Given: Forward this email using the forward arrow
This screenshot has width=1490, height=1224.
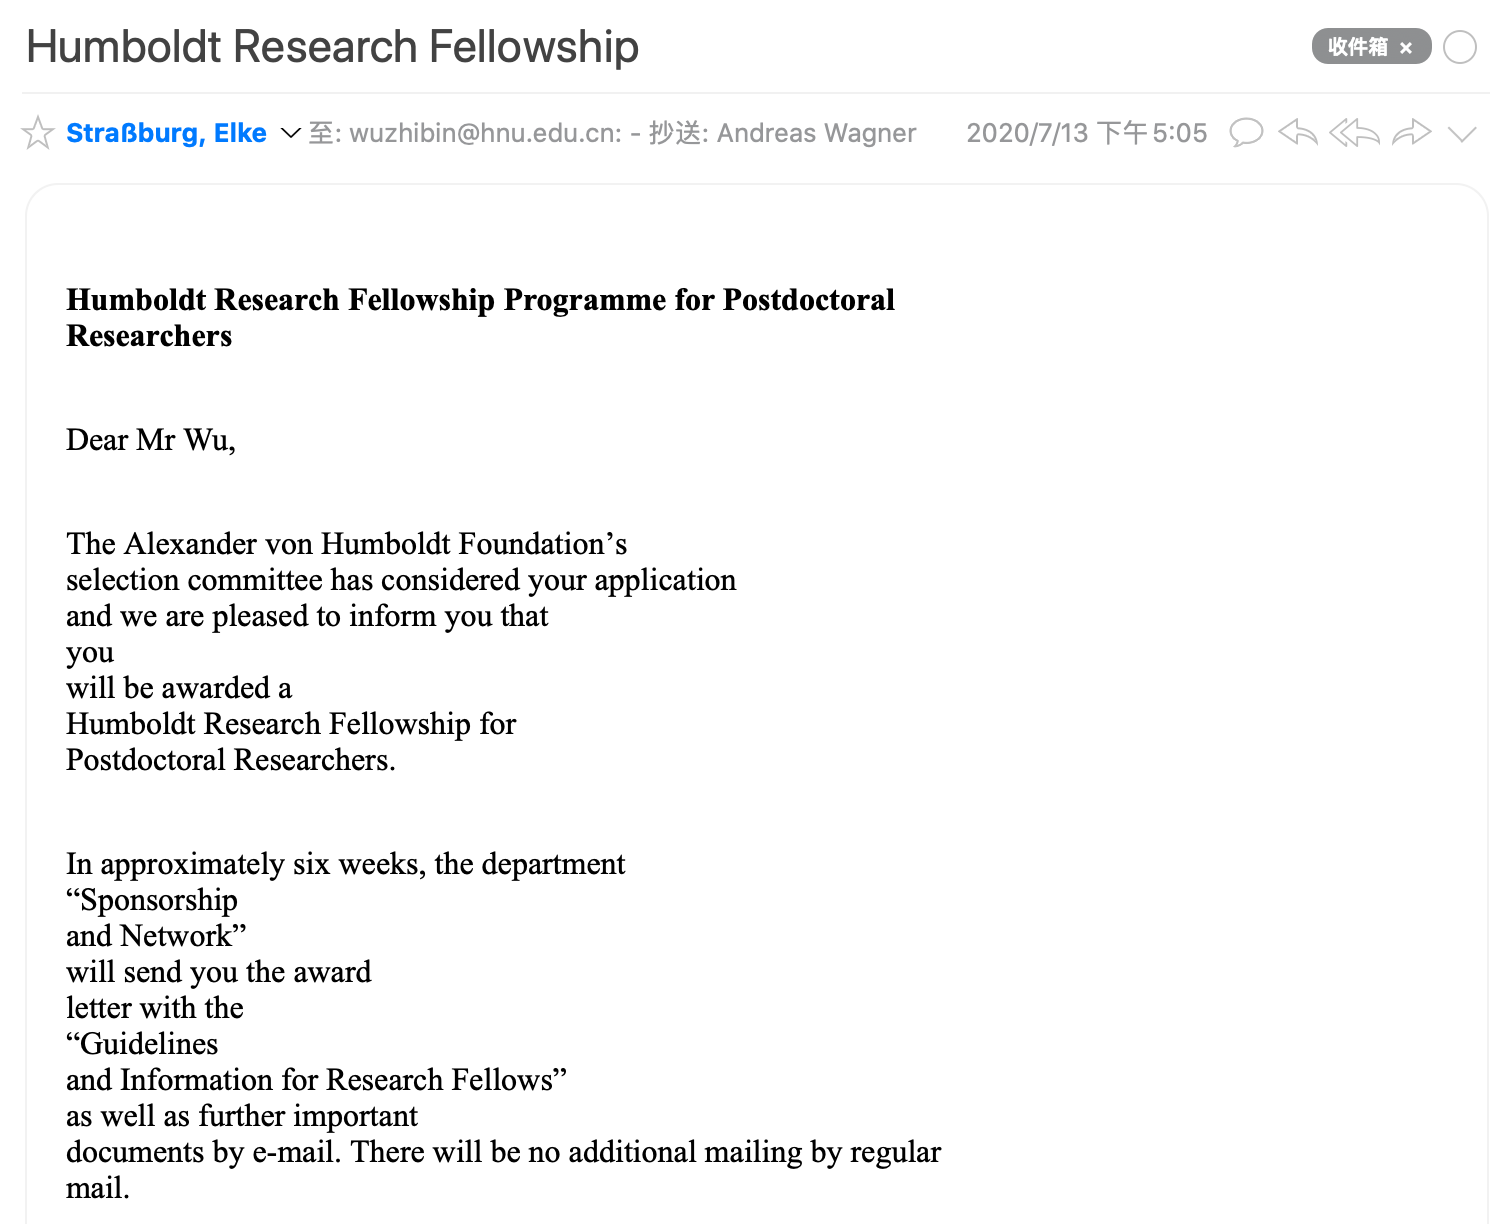Looking at the screenshot, I should (1411, 133).
